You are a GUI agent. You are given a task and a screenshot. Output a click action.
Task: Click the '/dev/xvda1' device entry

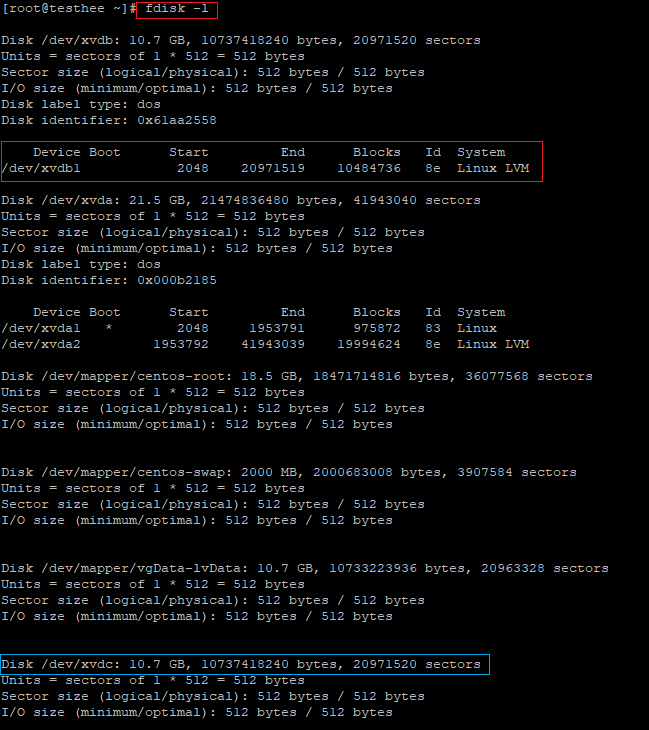click(x=41, y=329)
